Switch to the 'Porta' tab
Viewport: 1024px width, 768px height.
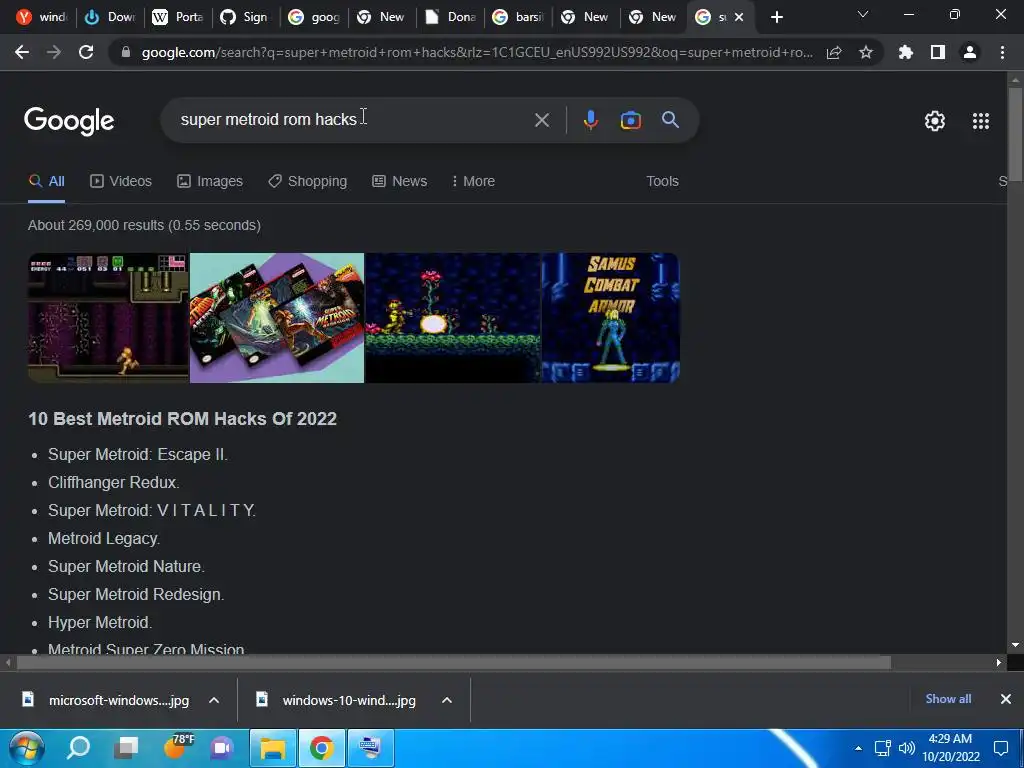tap(178, 17)
